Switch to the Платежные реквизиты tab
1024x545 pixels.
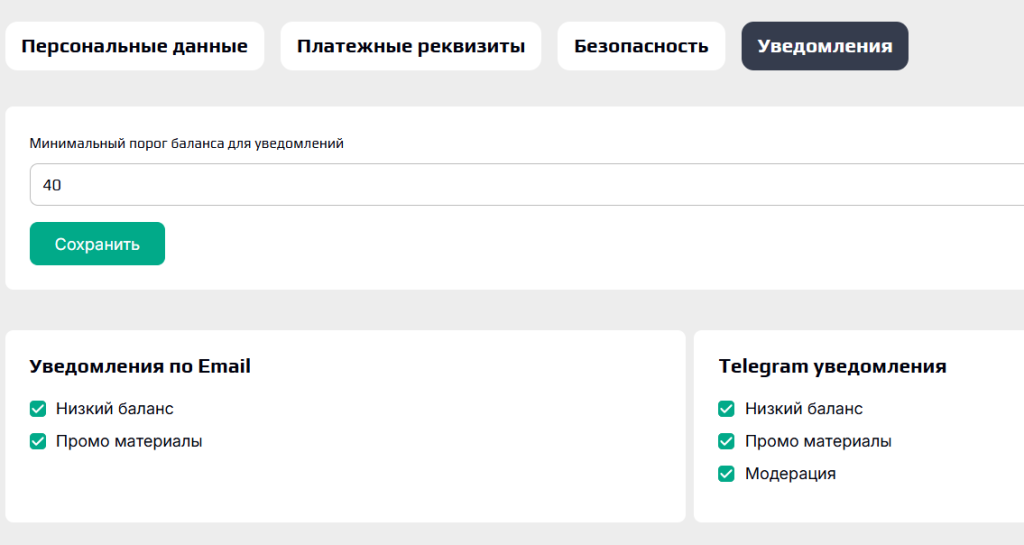(x=410, y=46)
